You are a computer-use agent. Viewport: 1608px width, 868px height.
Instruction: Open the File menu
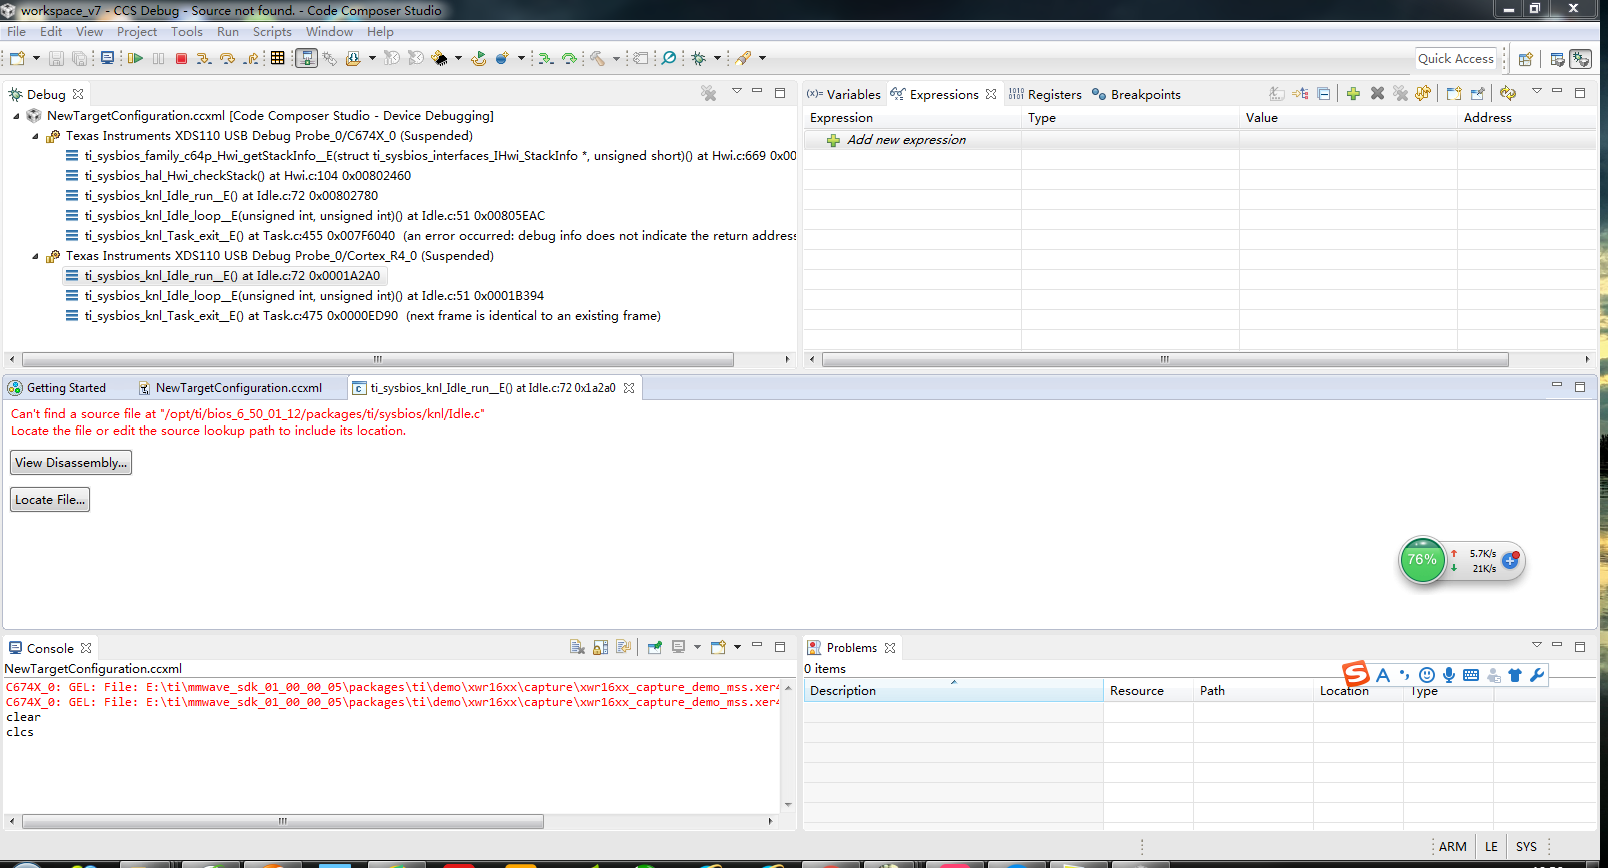17,32
